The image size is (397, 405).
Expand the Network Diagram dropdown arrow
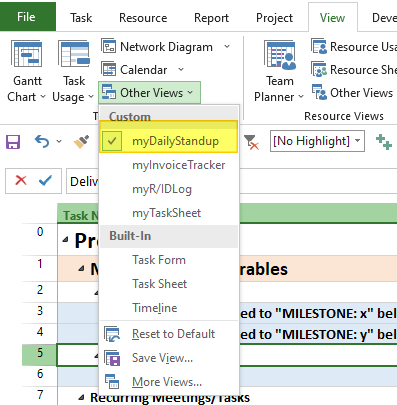[x=227, y=46]
